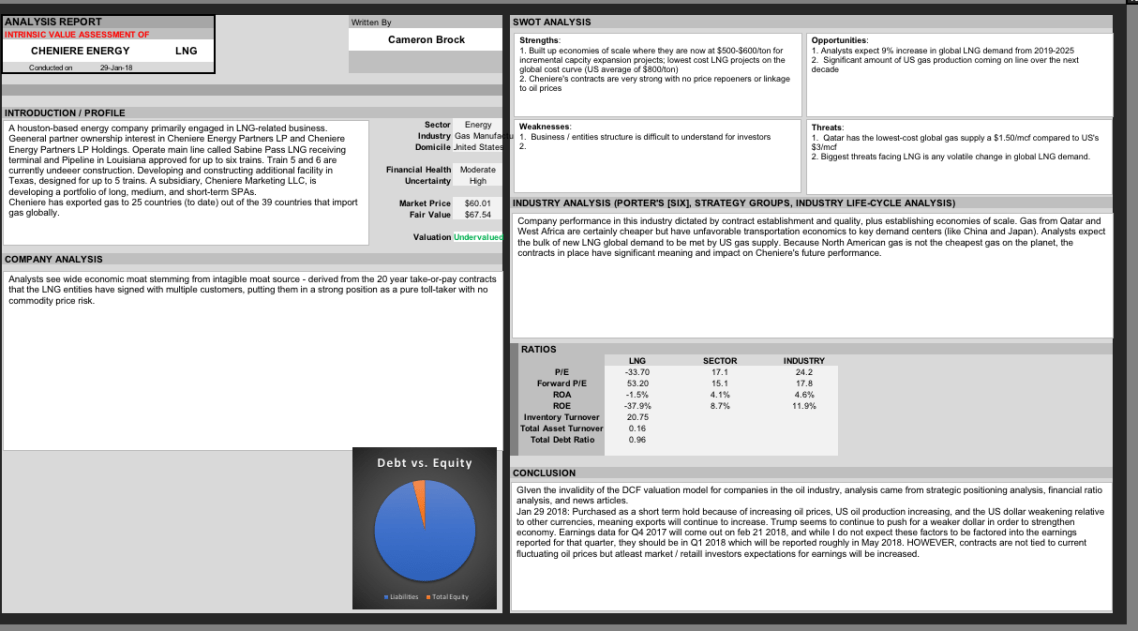The height and width of the screenshot is (631, 1138).
Task: Select the Liabilities legend marker
Action: [388, 597]
